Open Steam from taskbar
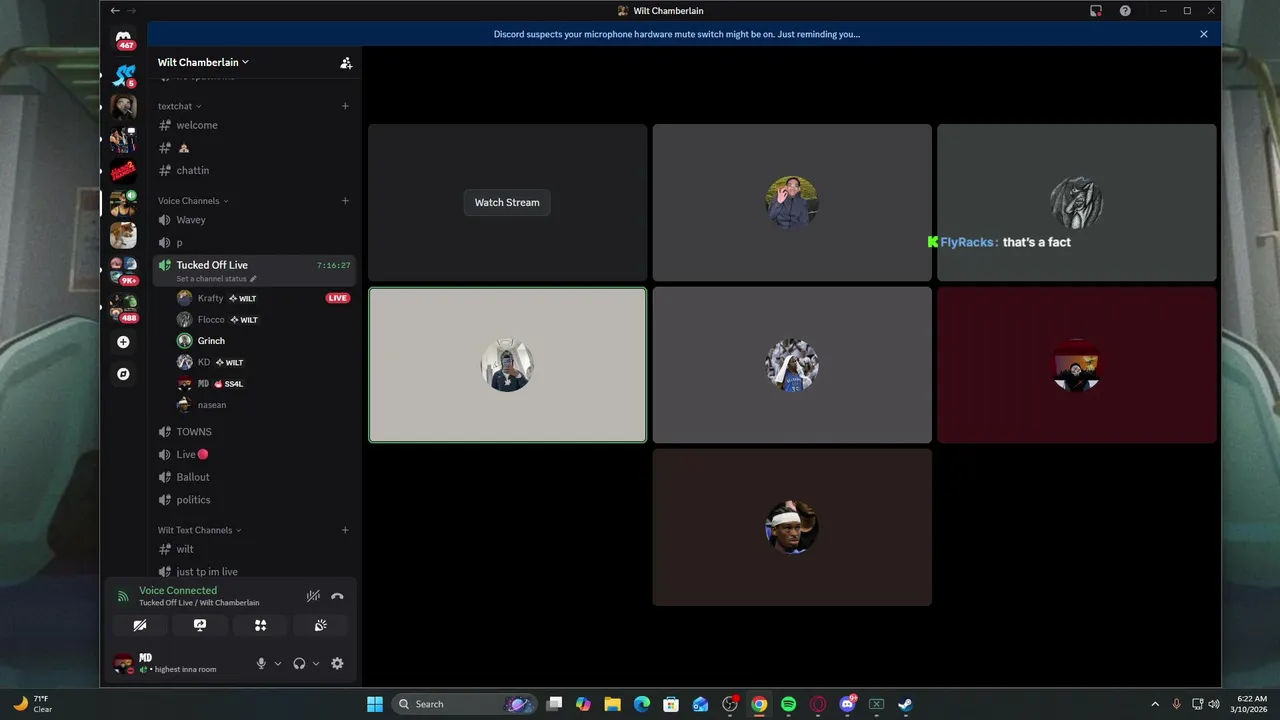 pos(905,704)
